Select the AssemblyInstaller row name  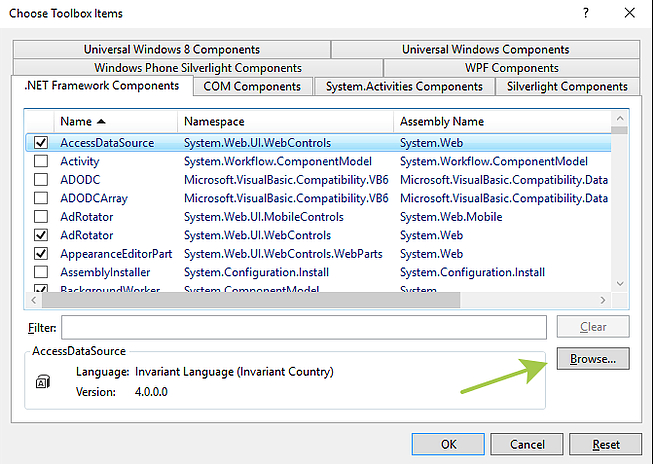coord(105,272)
